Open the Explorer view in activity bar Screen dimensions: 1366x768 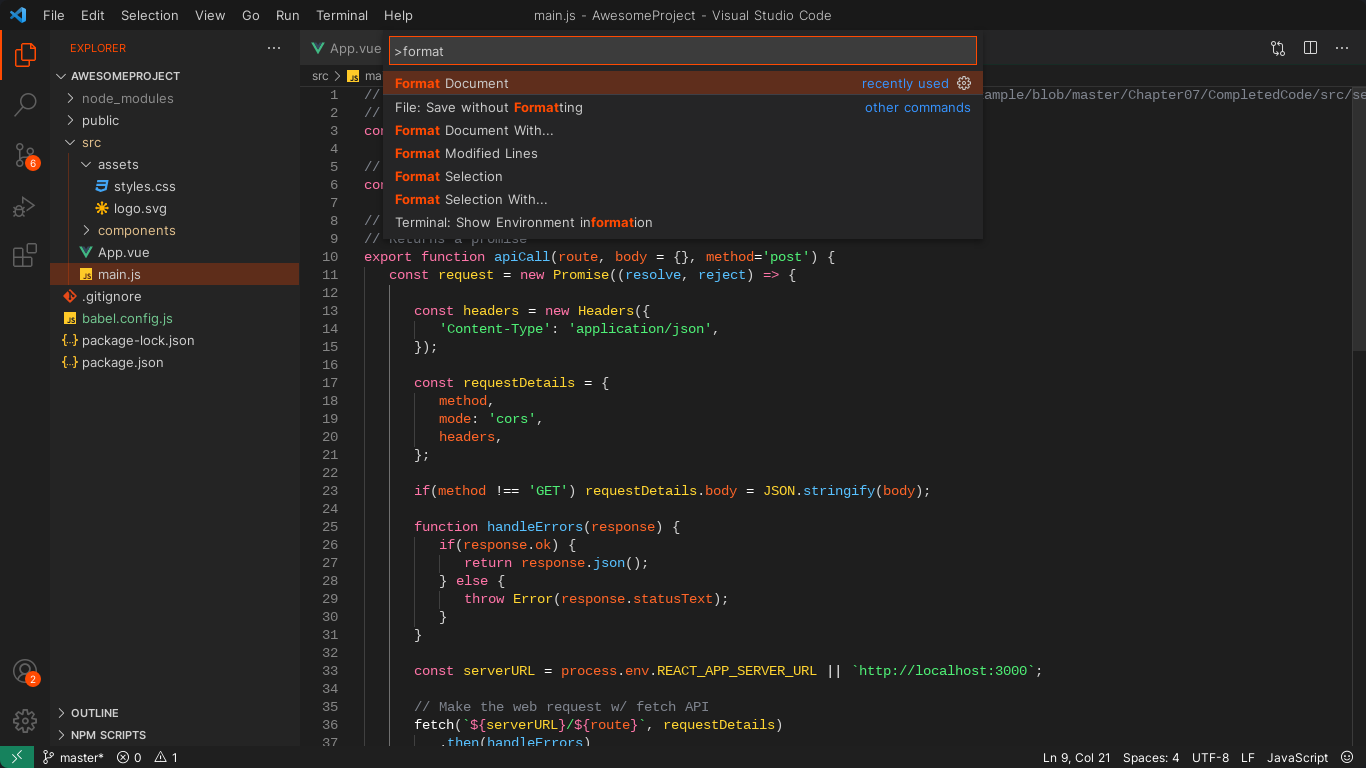point(25,54)
